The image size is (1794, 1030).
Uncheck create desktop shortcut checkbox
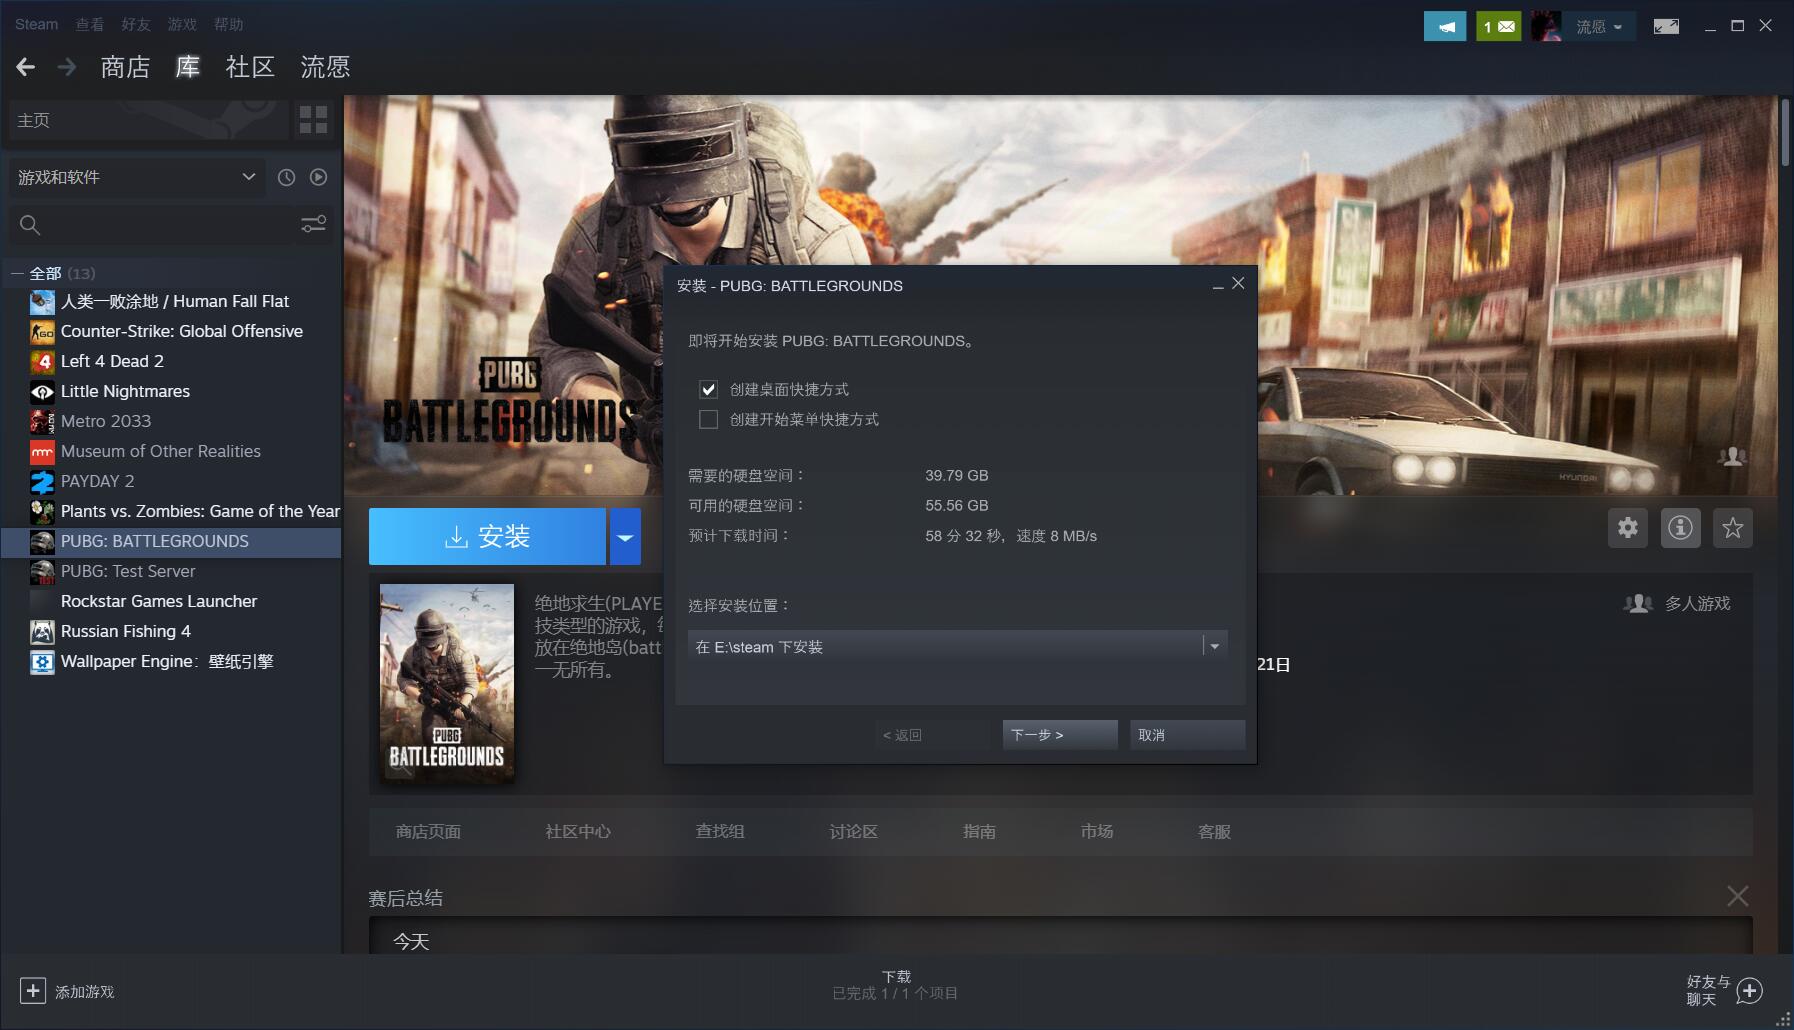708,389
